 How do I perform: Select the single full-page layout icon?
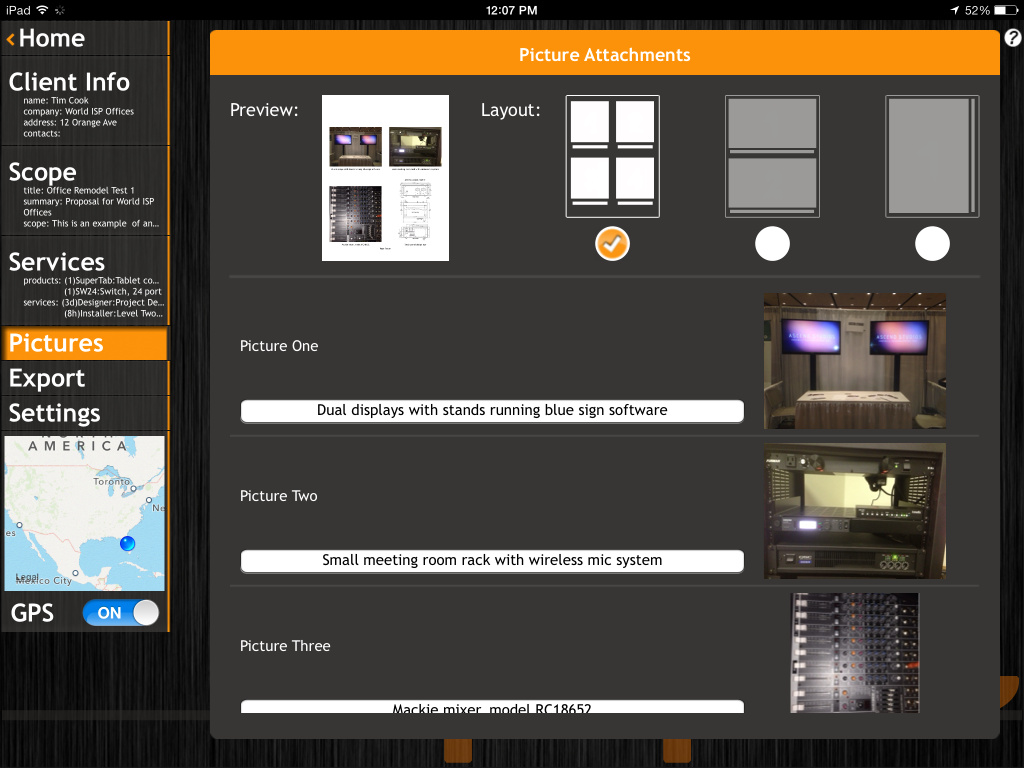coord(932,156)
